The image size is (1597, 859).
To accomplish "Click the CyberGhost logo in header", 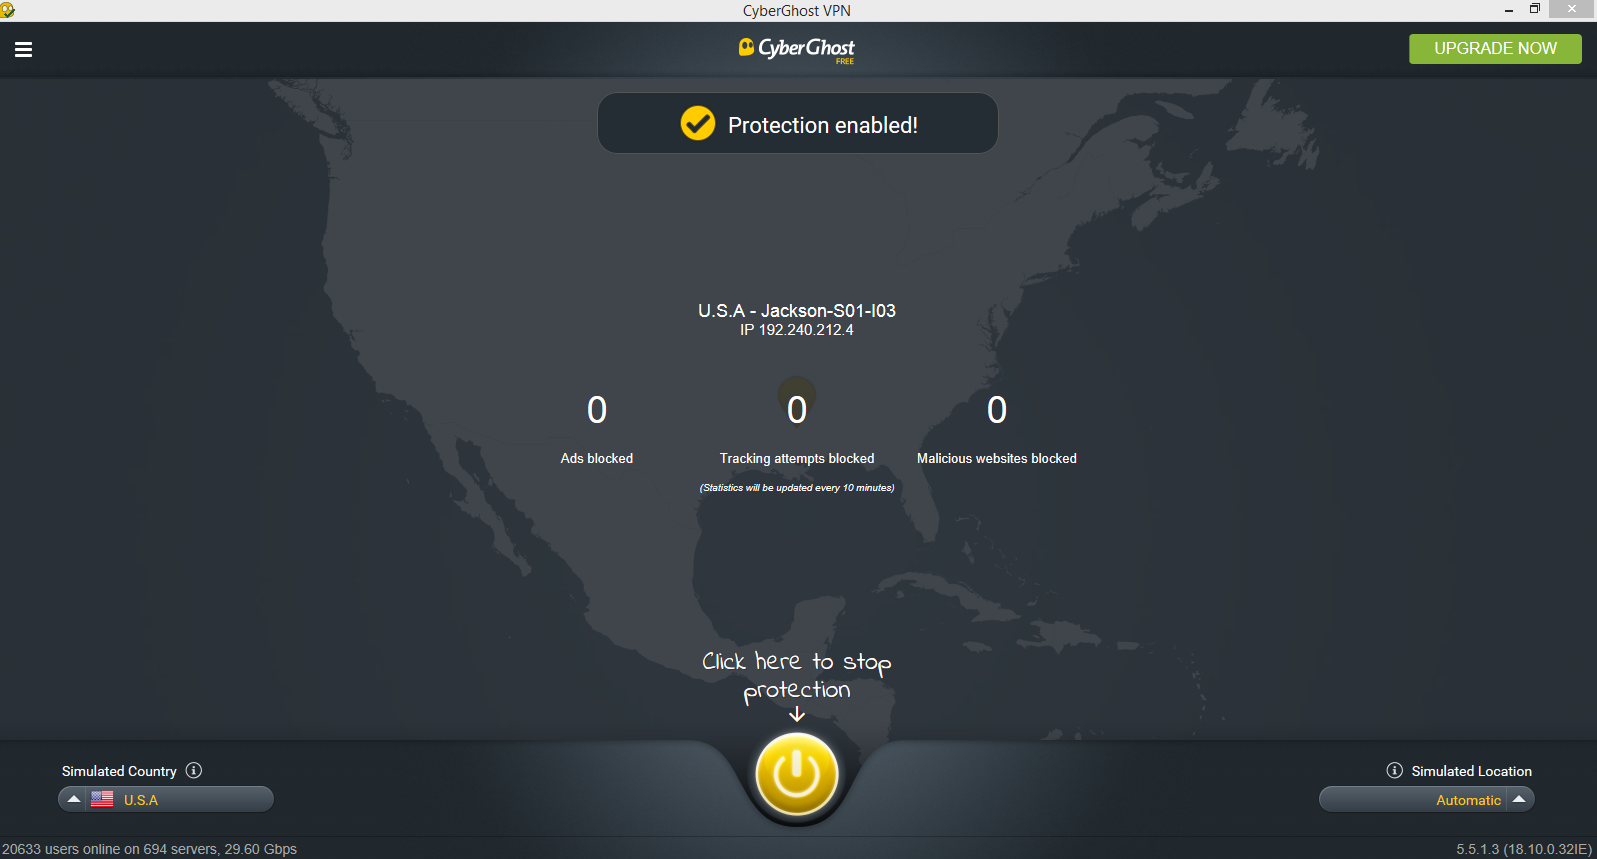I will pos(796,49).
